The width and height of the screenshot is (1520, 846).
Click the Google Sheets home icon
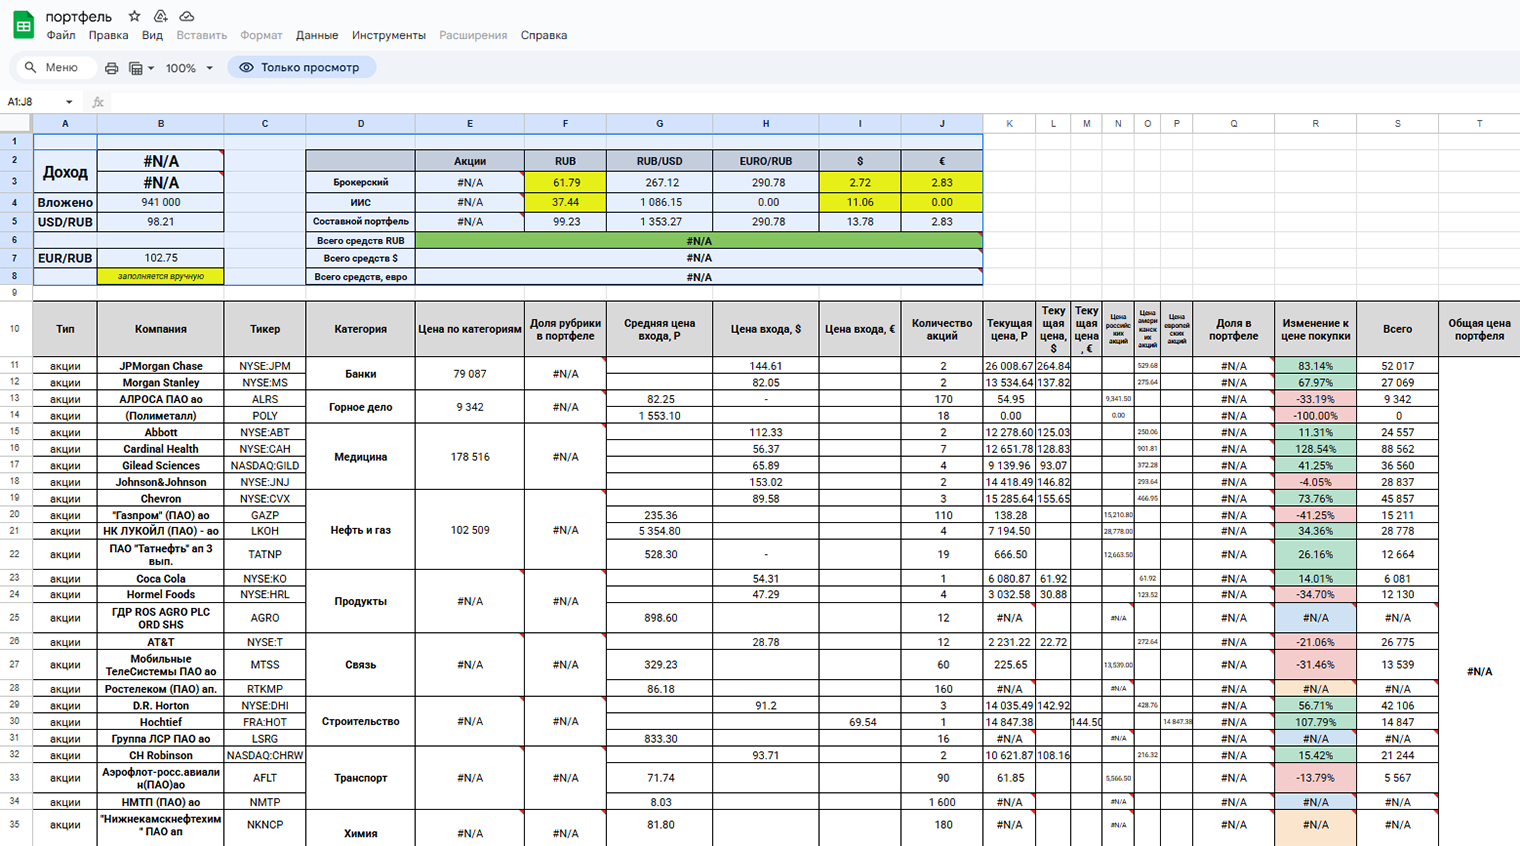[x=23, y=25]
